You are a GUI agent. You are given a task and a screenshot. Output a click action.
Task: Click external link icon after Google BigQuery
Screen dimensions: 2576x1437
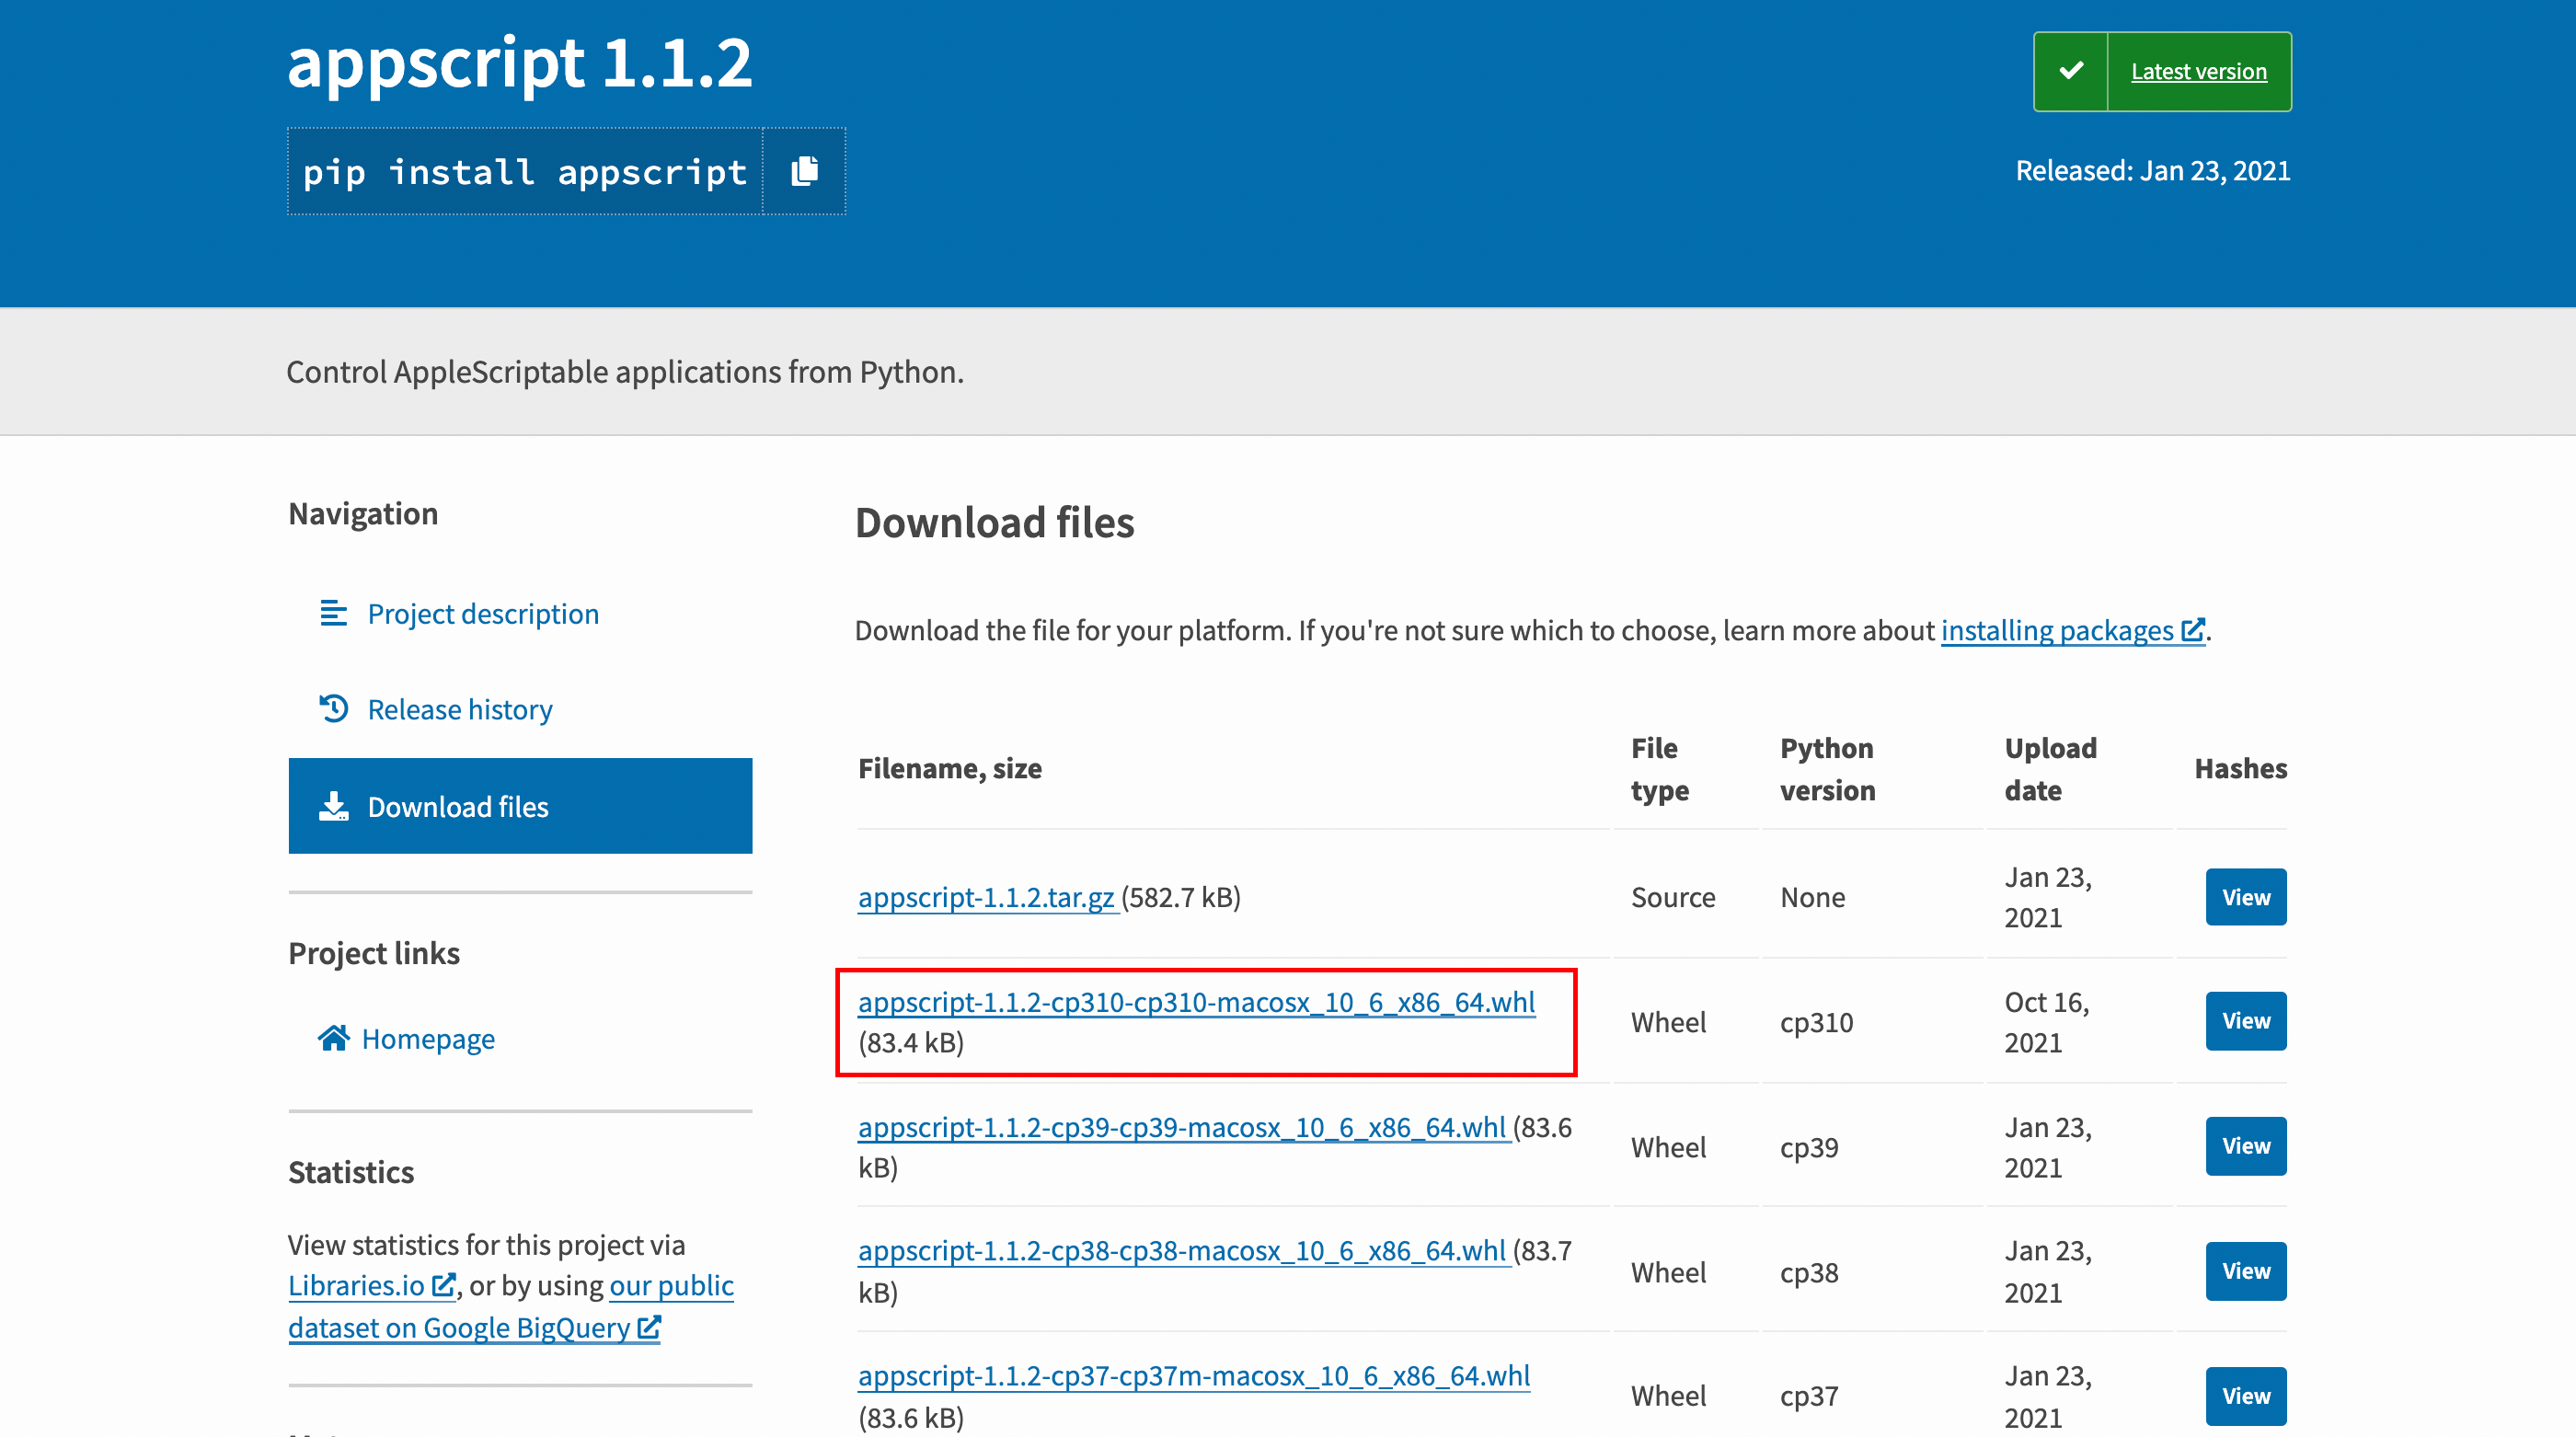[x=649, y=1327]
